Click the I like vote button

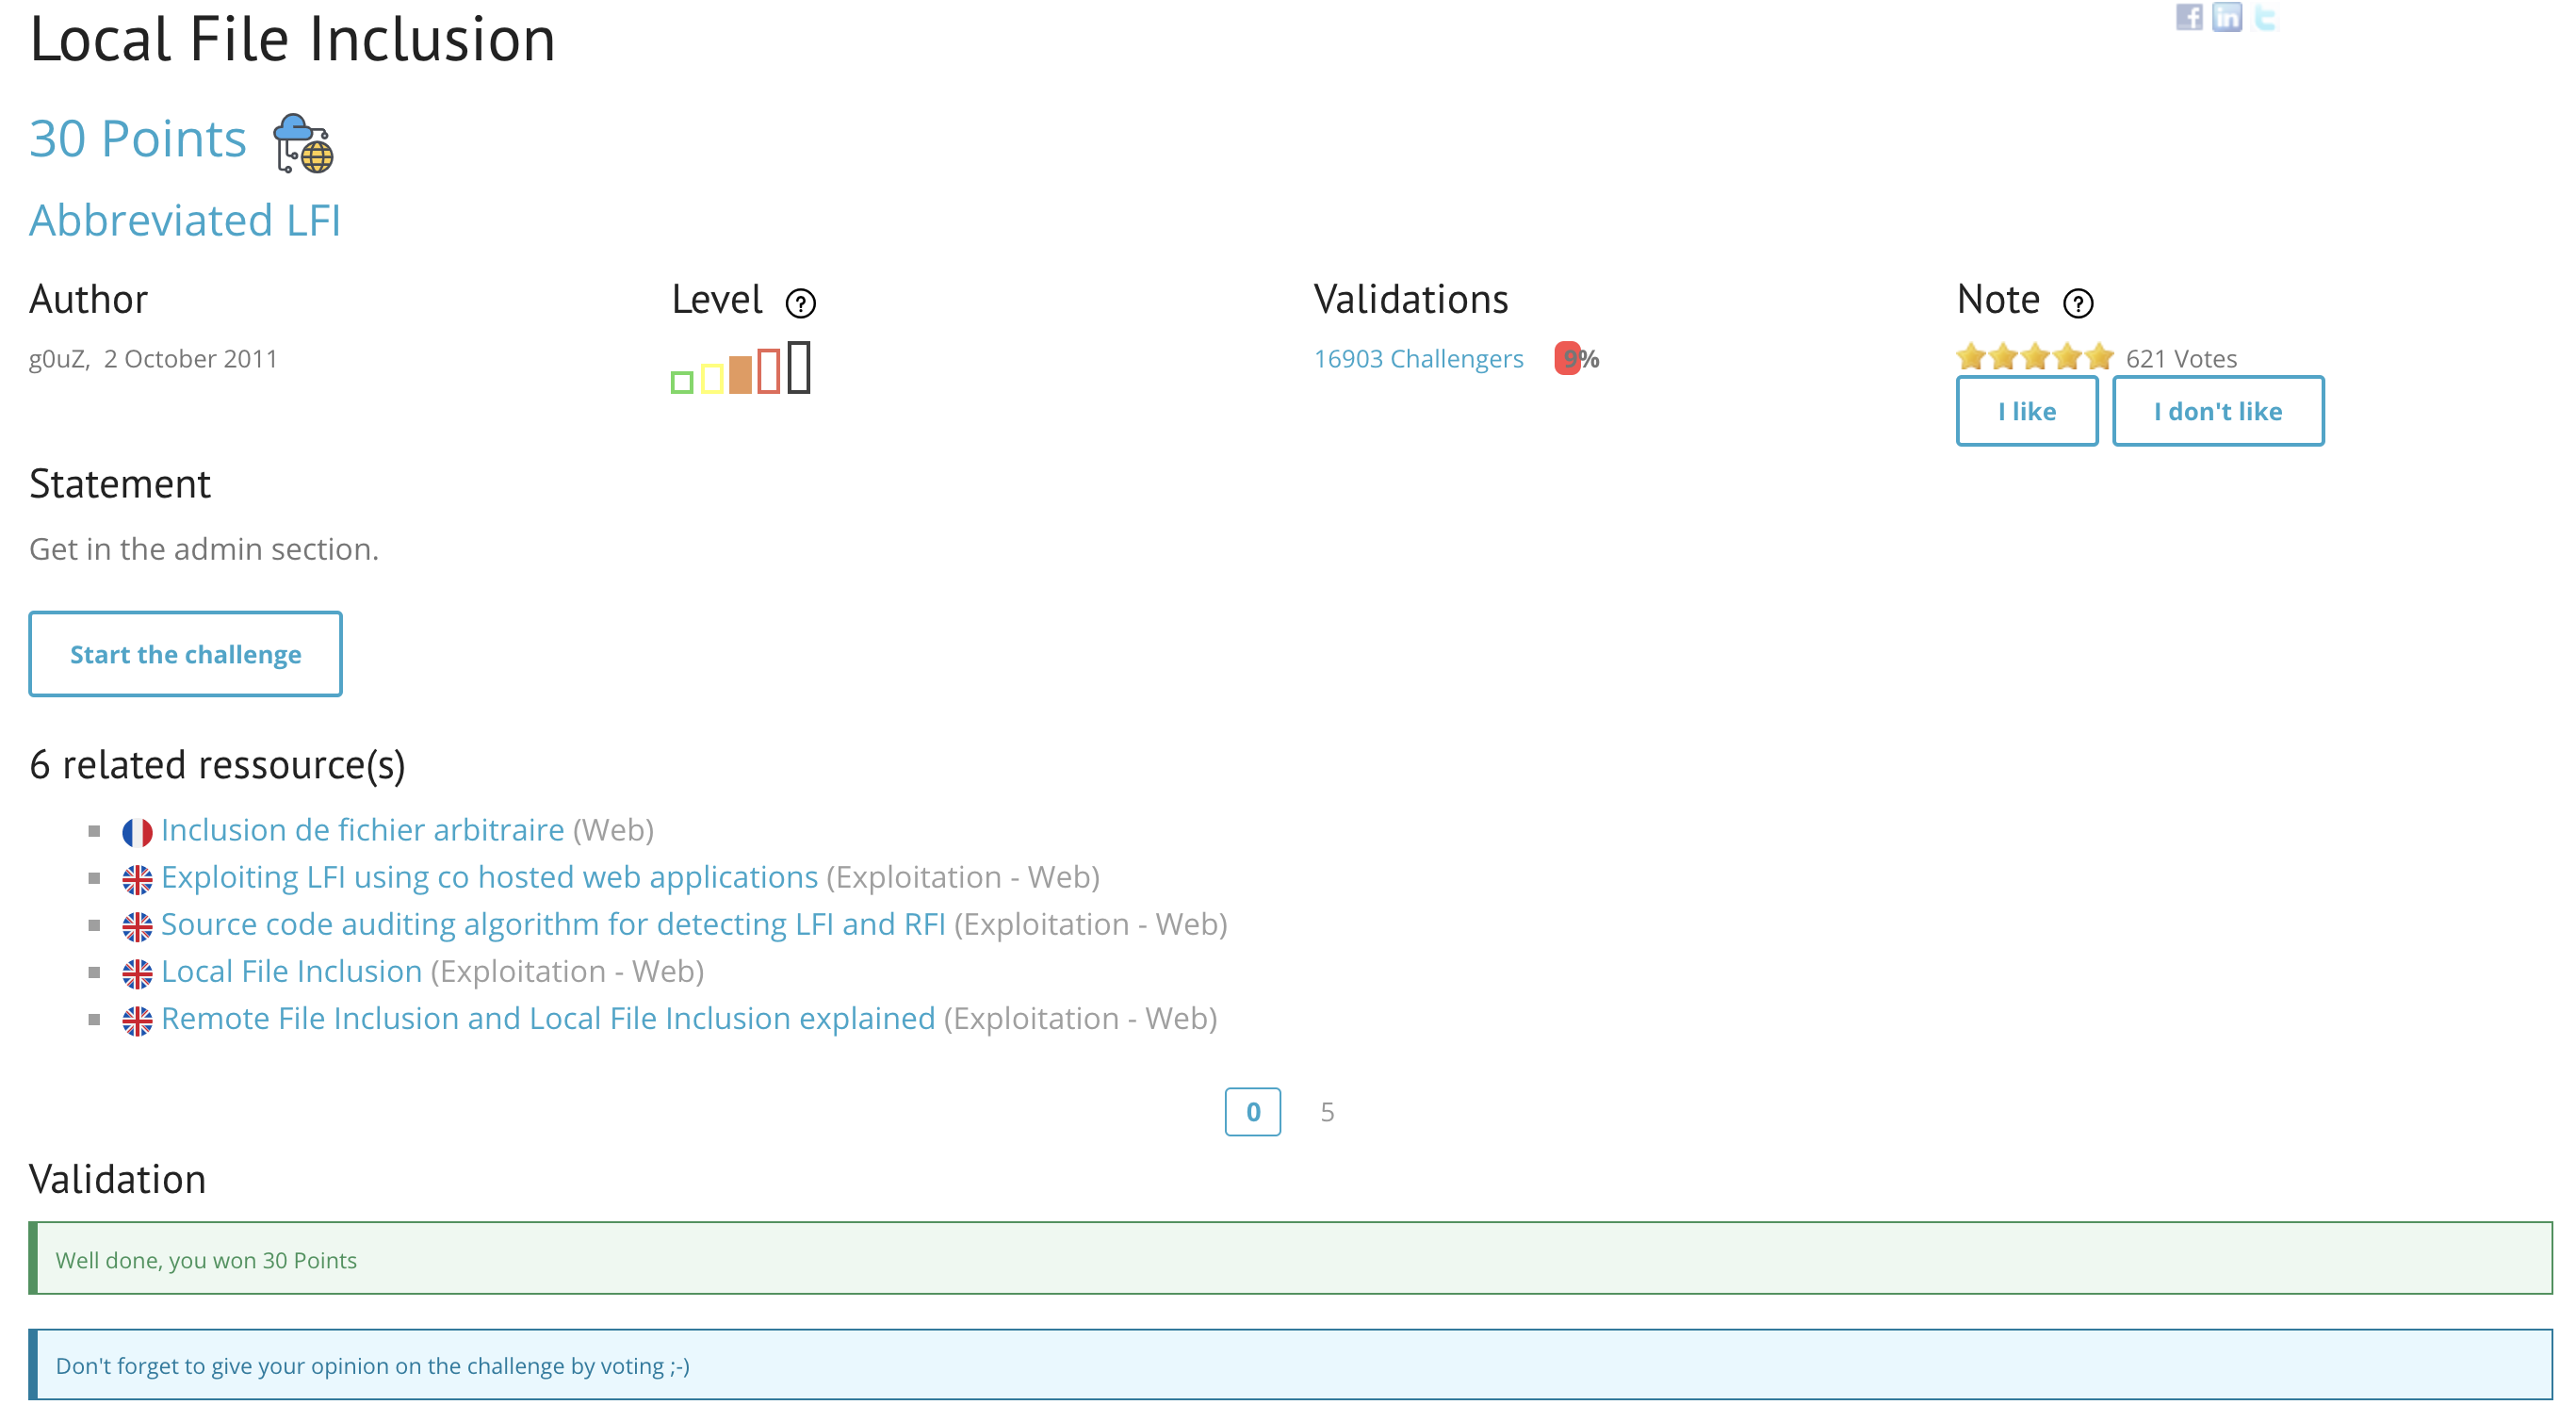[x=2026, y=411]
